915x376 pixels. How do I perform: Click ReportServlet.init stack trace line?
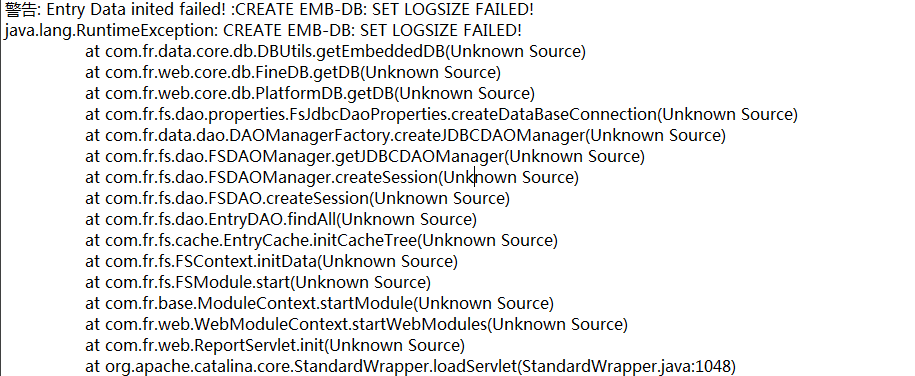(x=275, y=346)
